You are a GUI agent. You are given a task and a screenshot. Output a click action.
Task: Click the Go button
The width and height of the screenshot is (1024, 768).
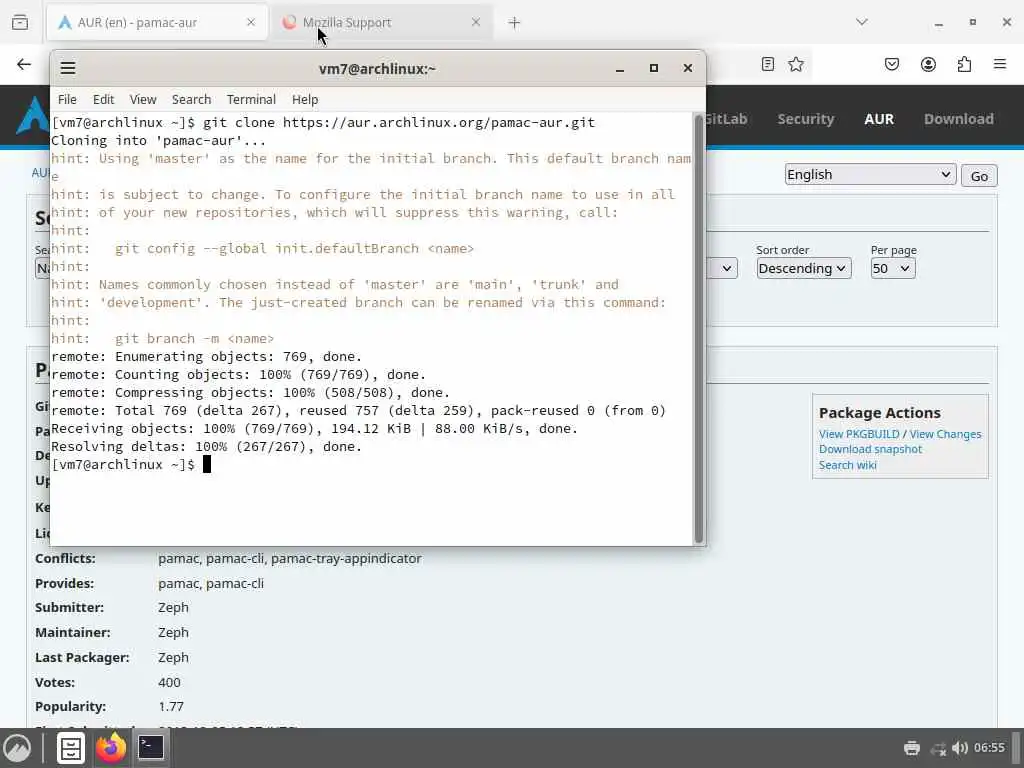pyautogui.click(x=979, y=176)
